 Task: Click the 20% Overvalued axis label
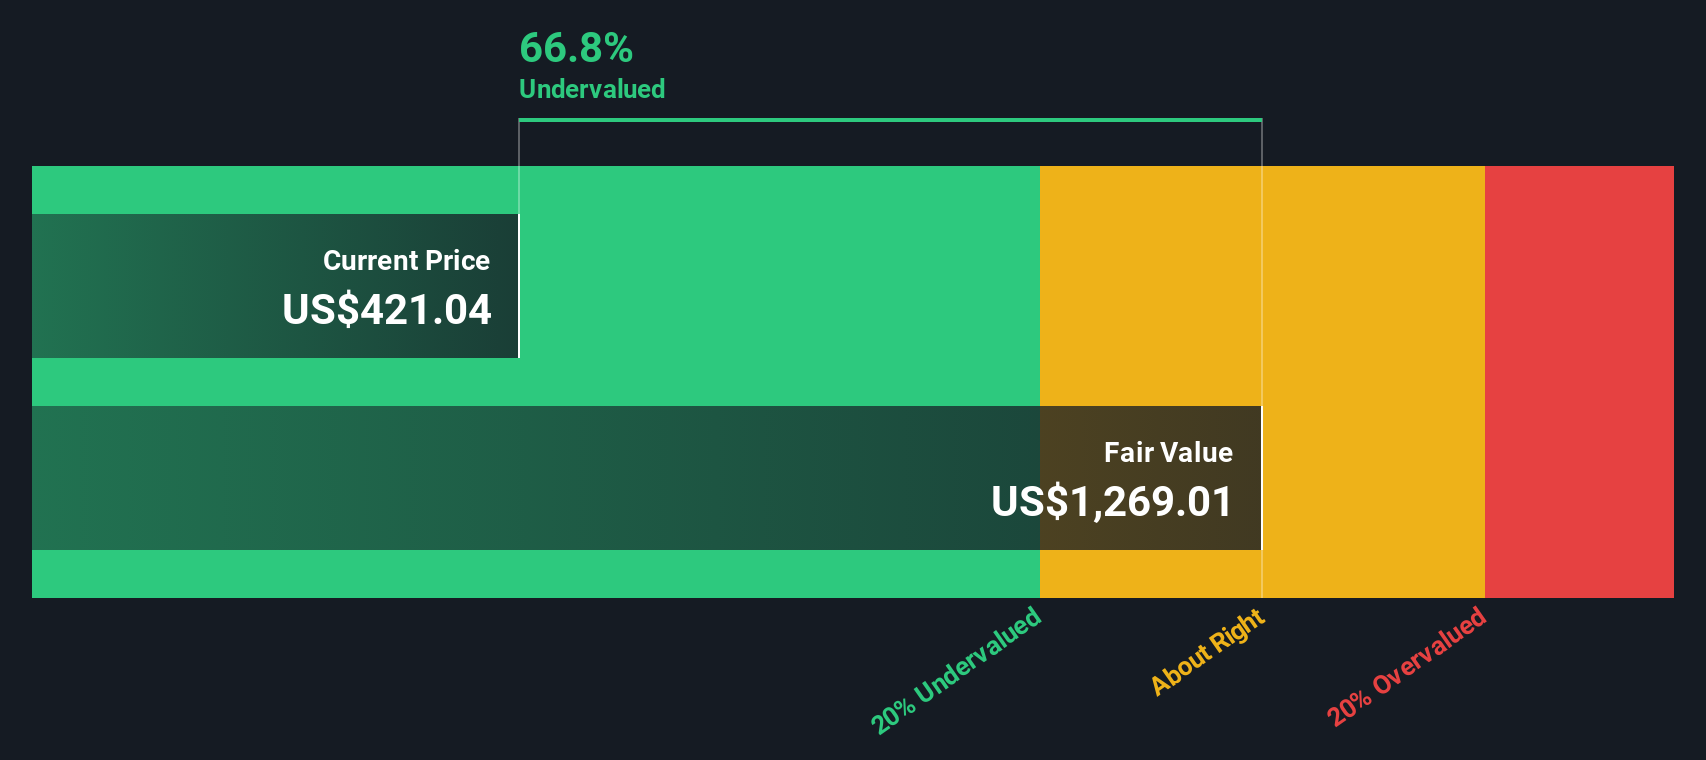click(x=1406, y=666)
